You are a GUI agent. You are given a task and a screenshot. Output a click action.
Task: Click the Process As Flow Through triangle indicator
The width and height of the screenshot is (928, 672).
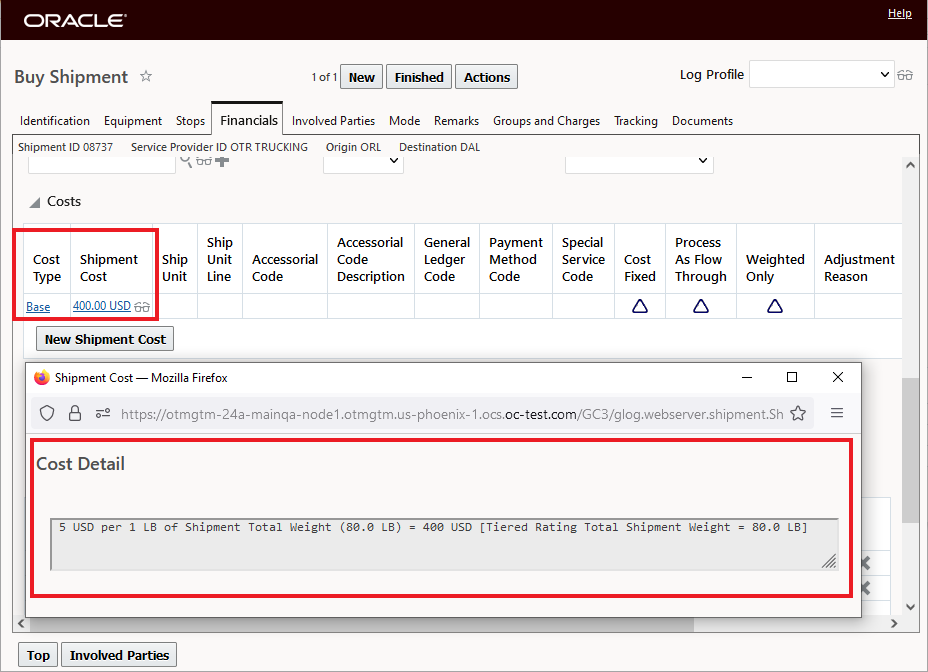tap(701, 306)
